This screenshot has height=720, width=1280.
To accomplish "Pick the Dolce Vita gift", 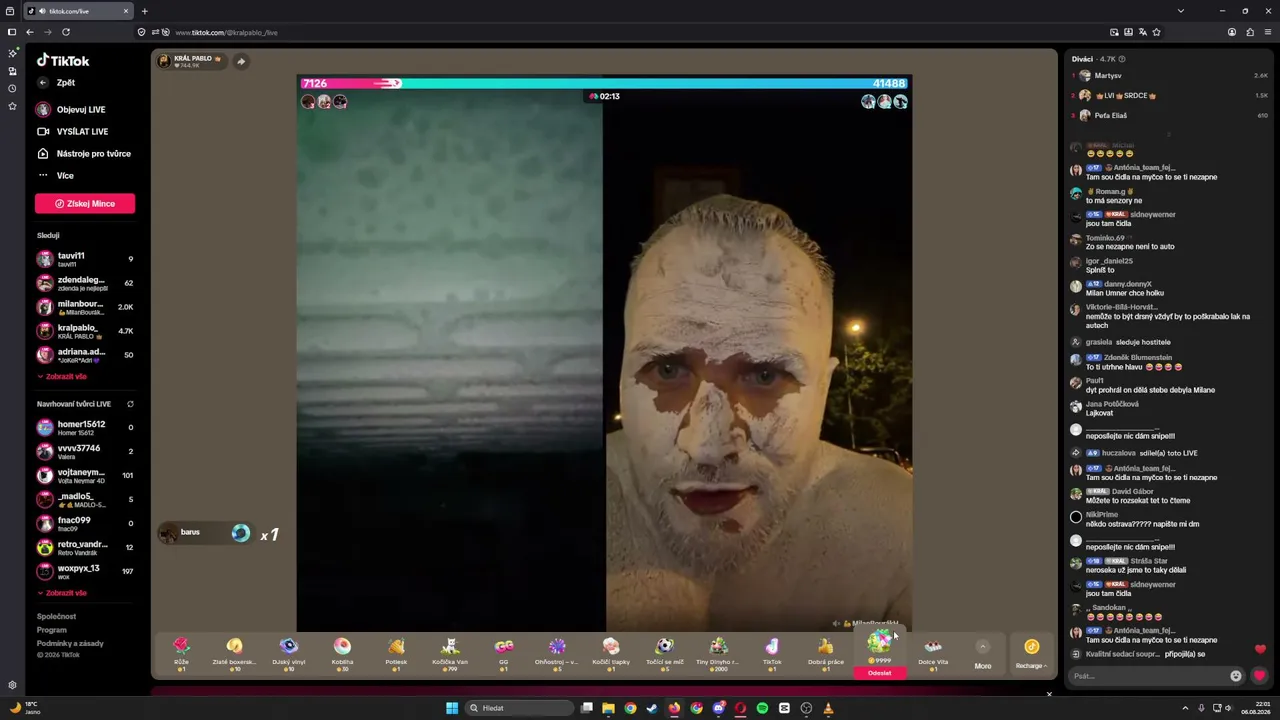I will [933, 652].
